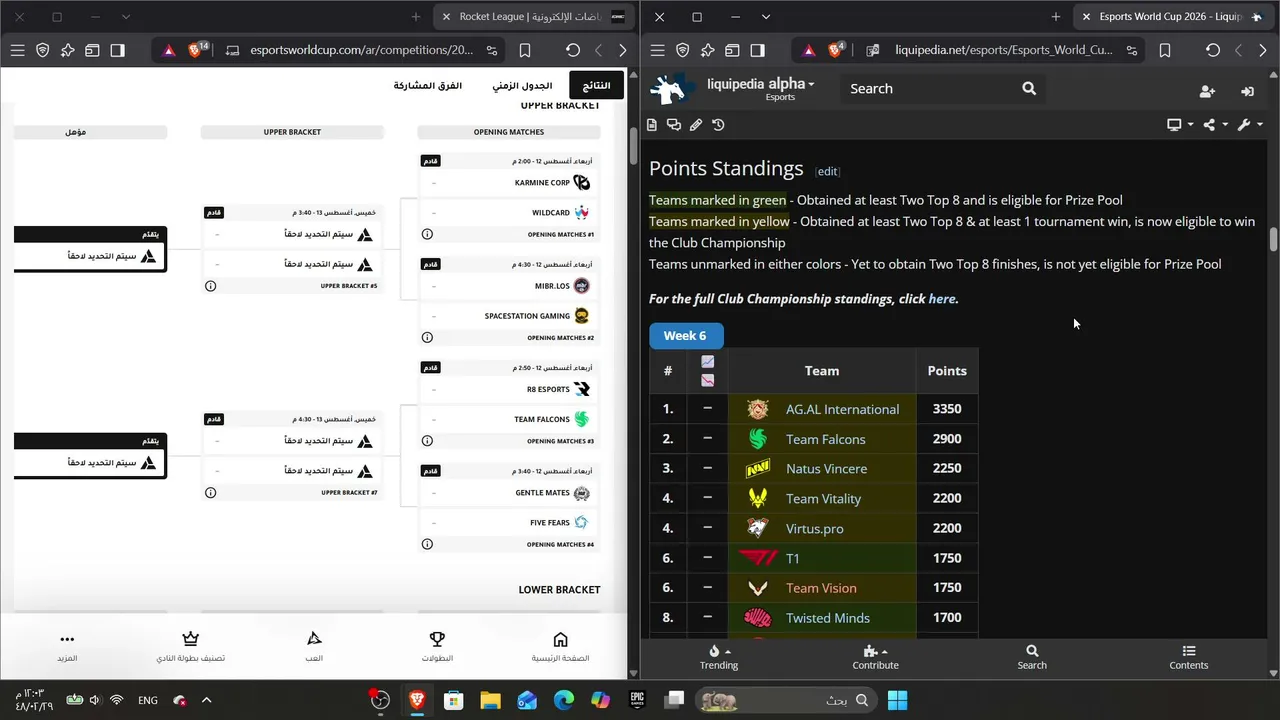Screen dimensions: 1280x720
Task: Open Leo AI sparkle icon in left window
Action: tap(68, 50)
